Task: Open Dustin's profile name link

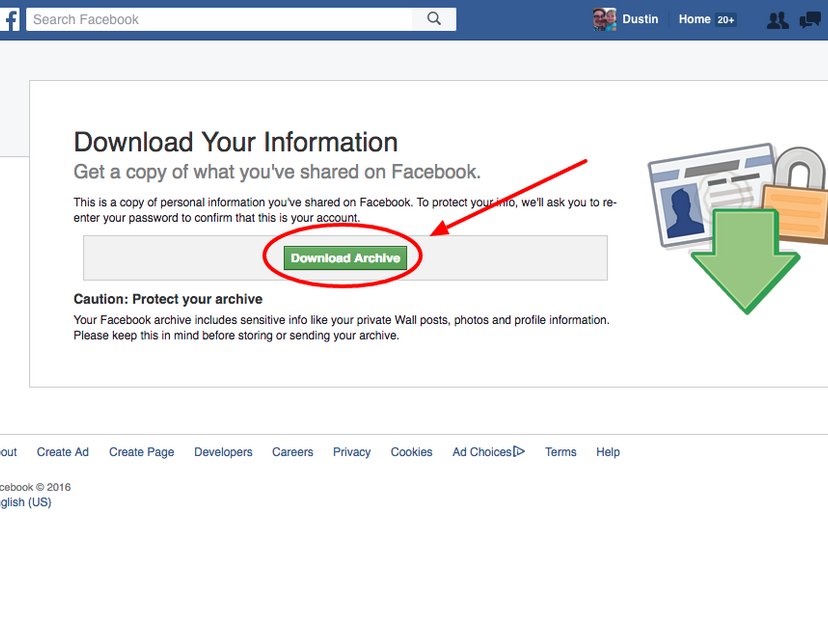Action: (x=640, y=19)
